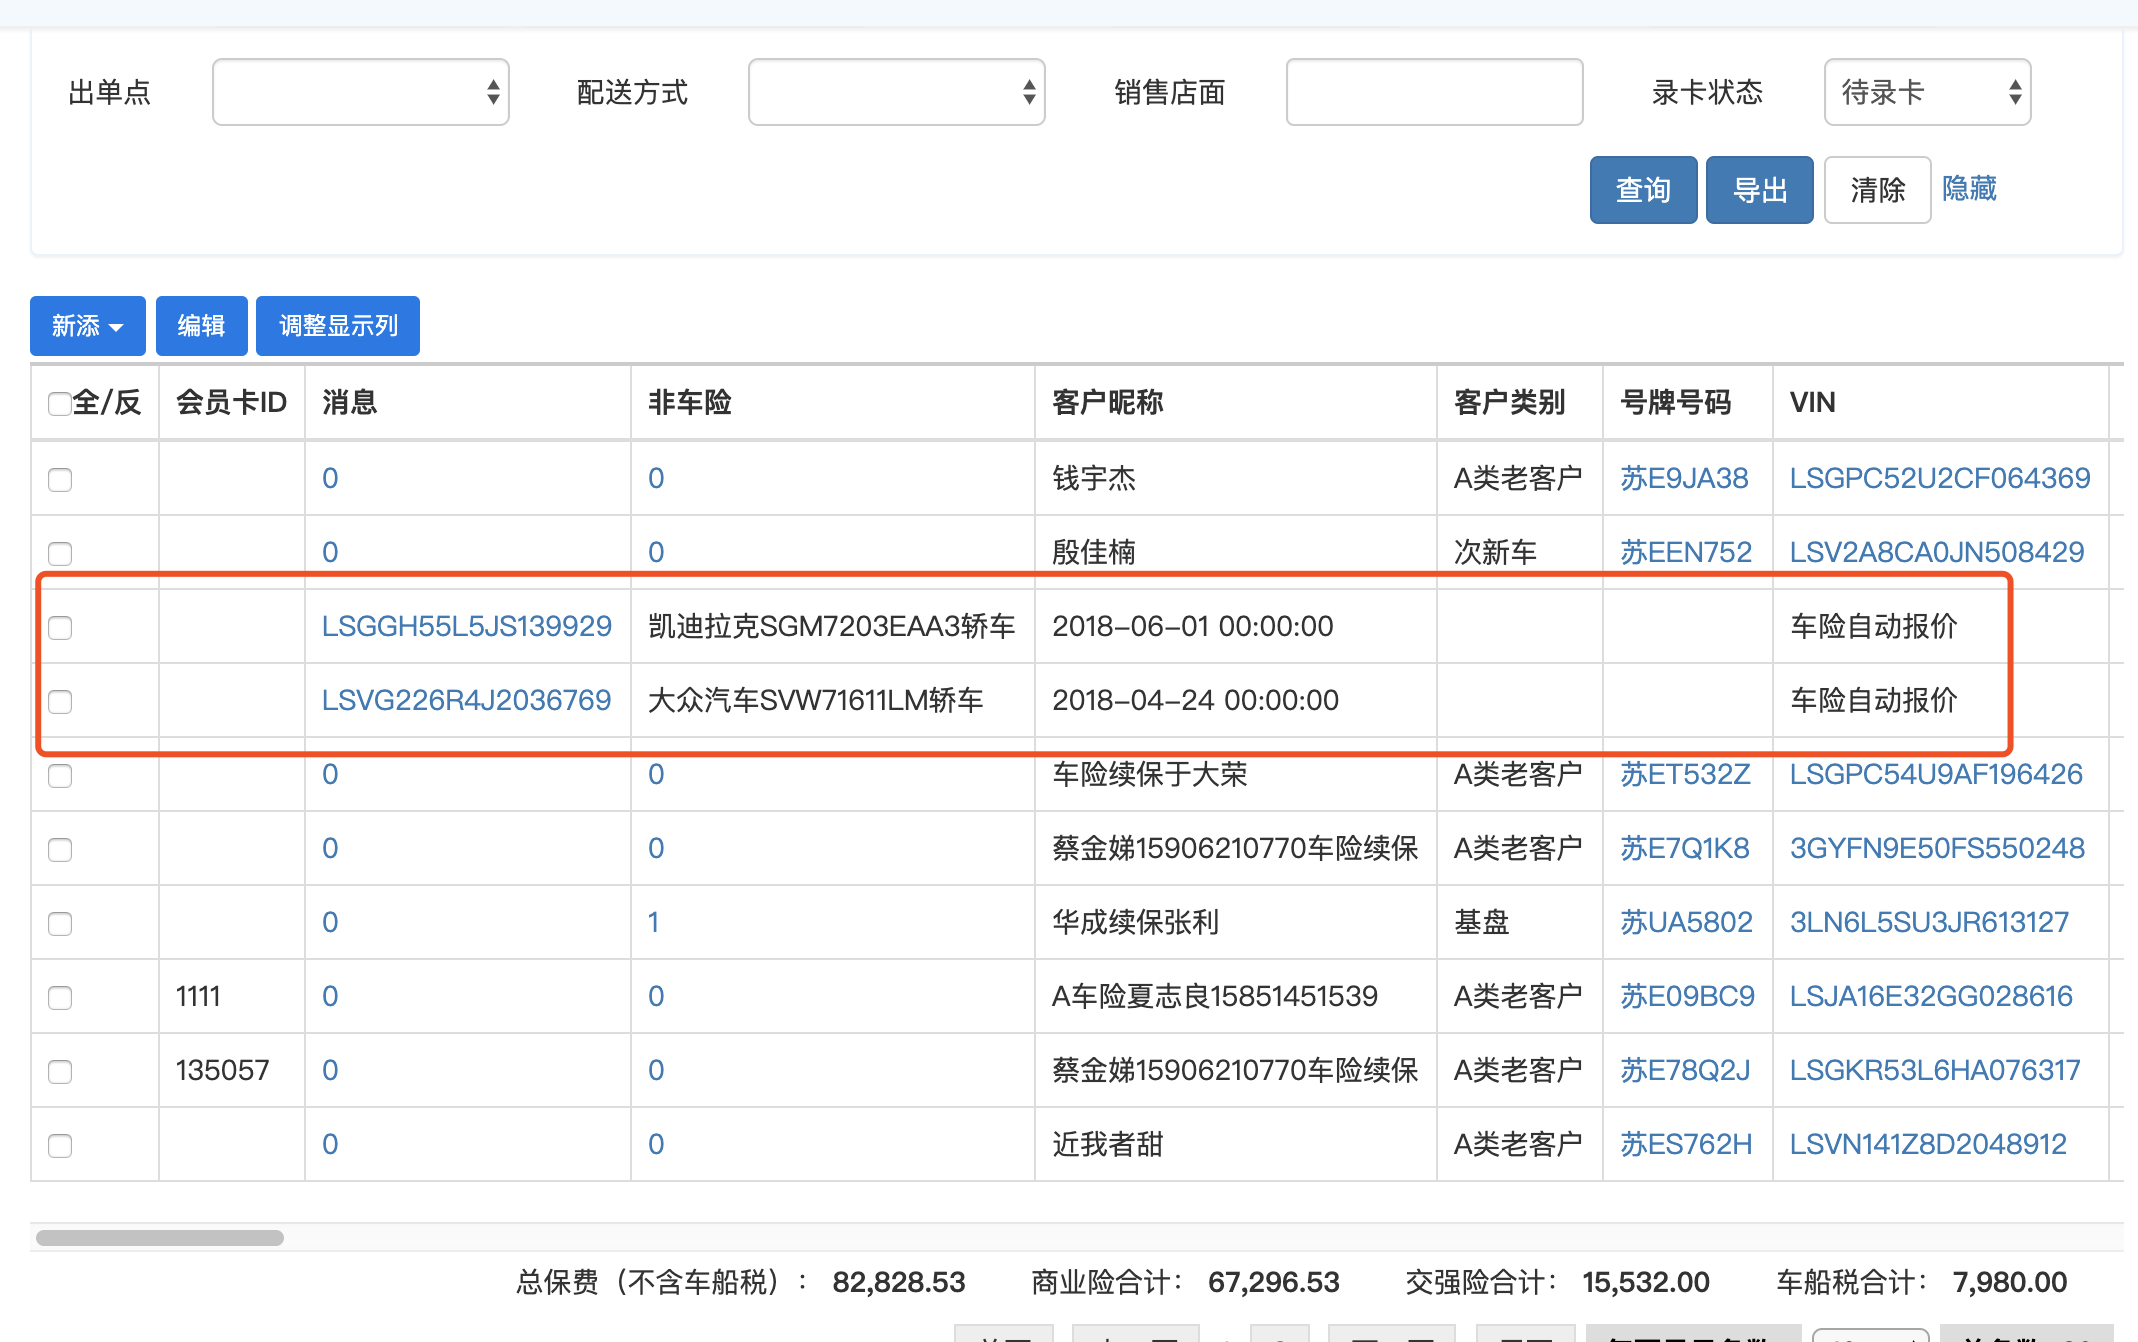This screenshot has width=2138, height=1342.
Task: Open plate number link 苏E9JA38
Action: (1684, 478)
